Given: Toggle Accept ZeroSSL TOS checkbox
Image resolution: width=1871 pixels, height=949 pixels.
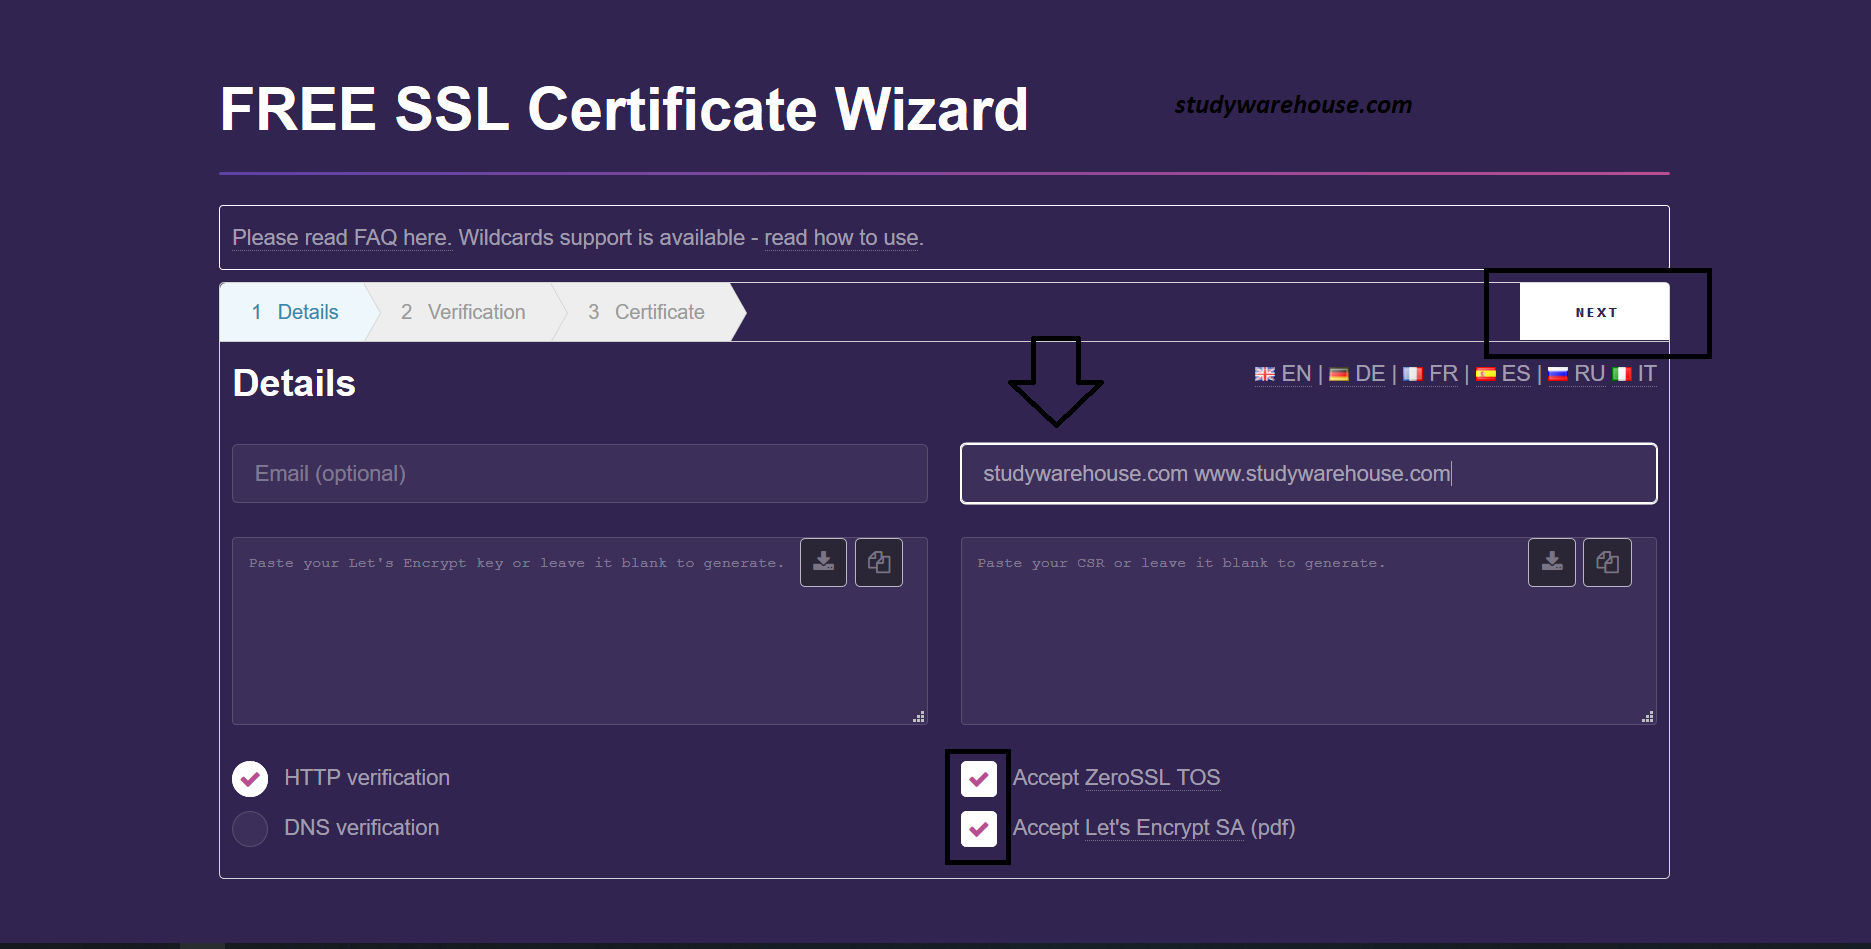Looking at the screenshot, I should point(979,779).
